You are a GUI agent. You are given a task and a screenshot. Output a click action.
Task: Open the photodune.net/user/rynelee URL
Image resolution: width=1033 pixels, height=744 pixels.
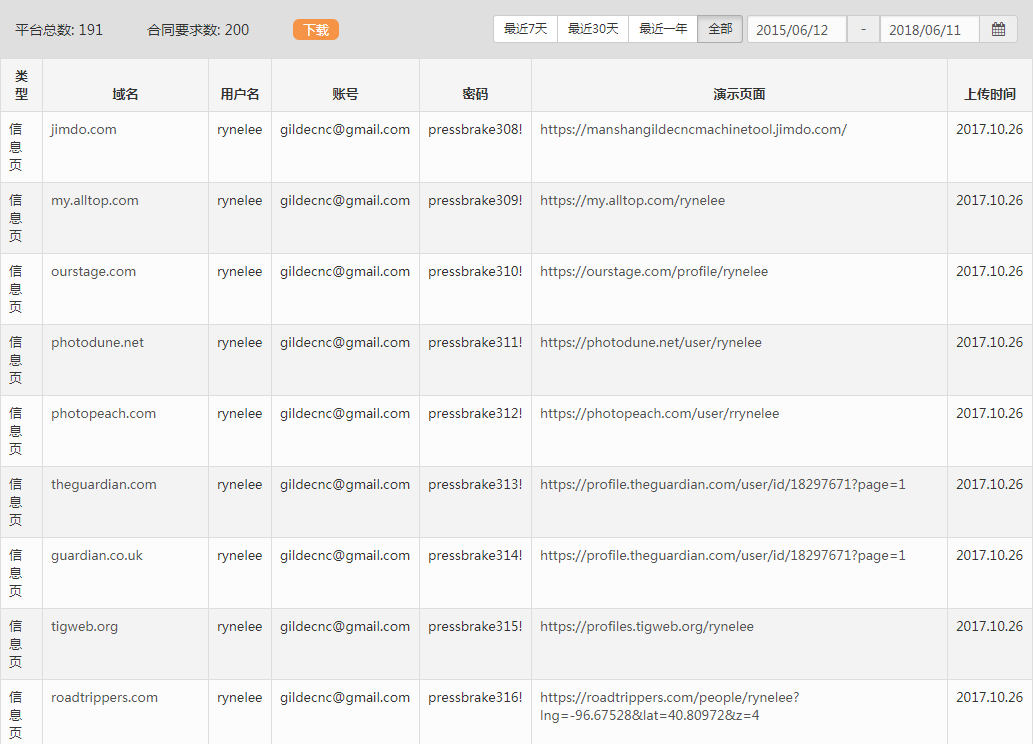pyautogui.click(x=651, y=343)
